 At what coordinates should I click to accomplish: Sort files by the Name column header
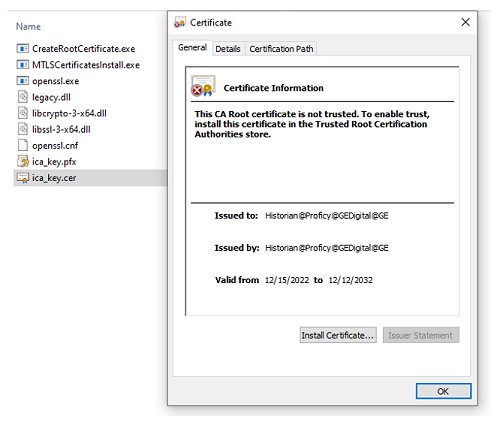pyautogui.click(x=28, y=27)
